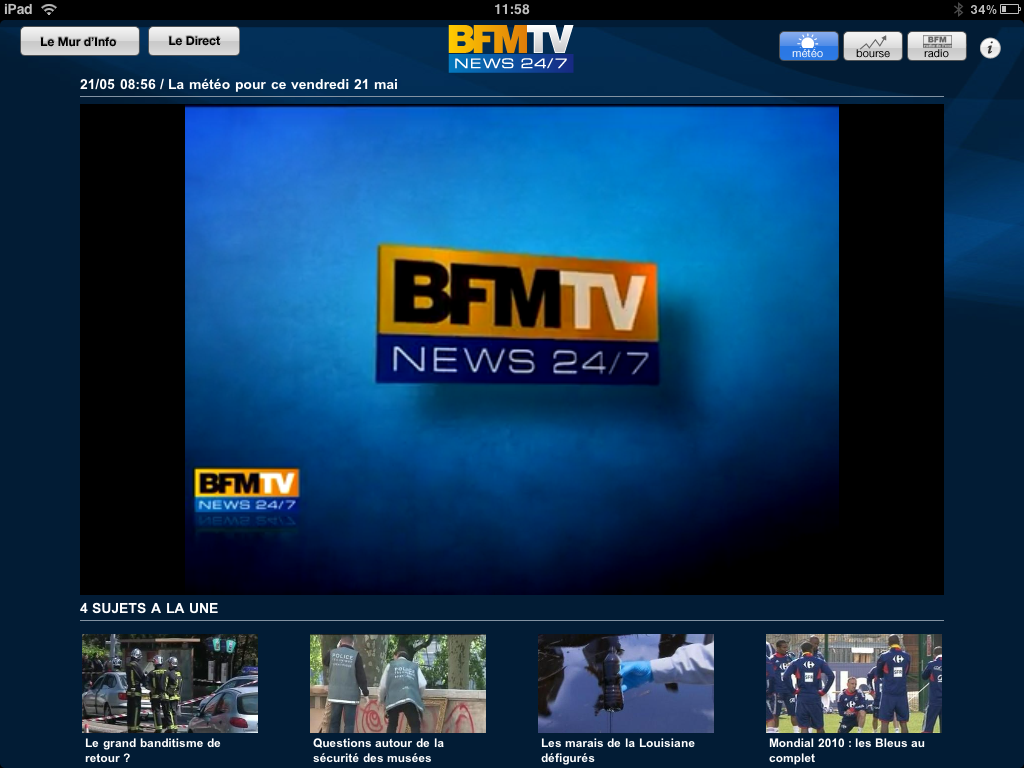Viewport: 1024px width, 768px height.
Task: Tap the video title 'La météo pour ce vendredi 21 mai'
Action: [283, 84]
